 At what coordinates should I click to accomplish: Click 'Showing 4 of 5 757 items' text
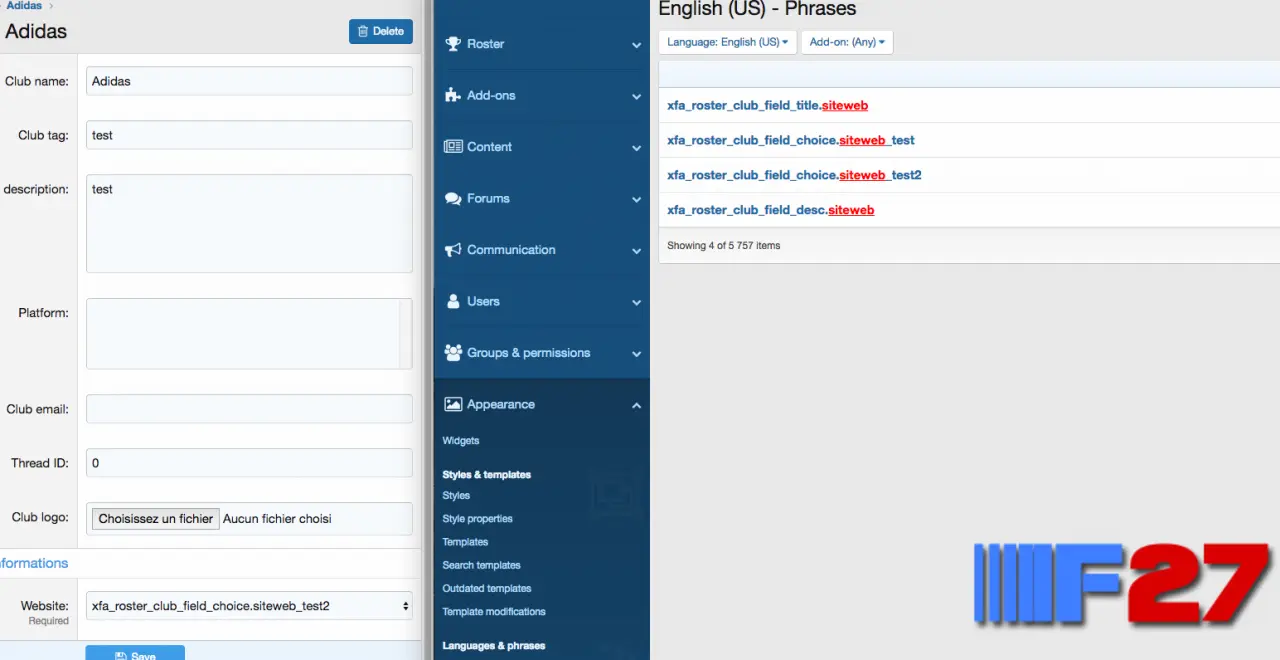(x=724, y=245)
